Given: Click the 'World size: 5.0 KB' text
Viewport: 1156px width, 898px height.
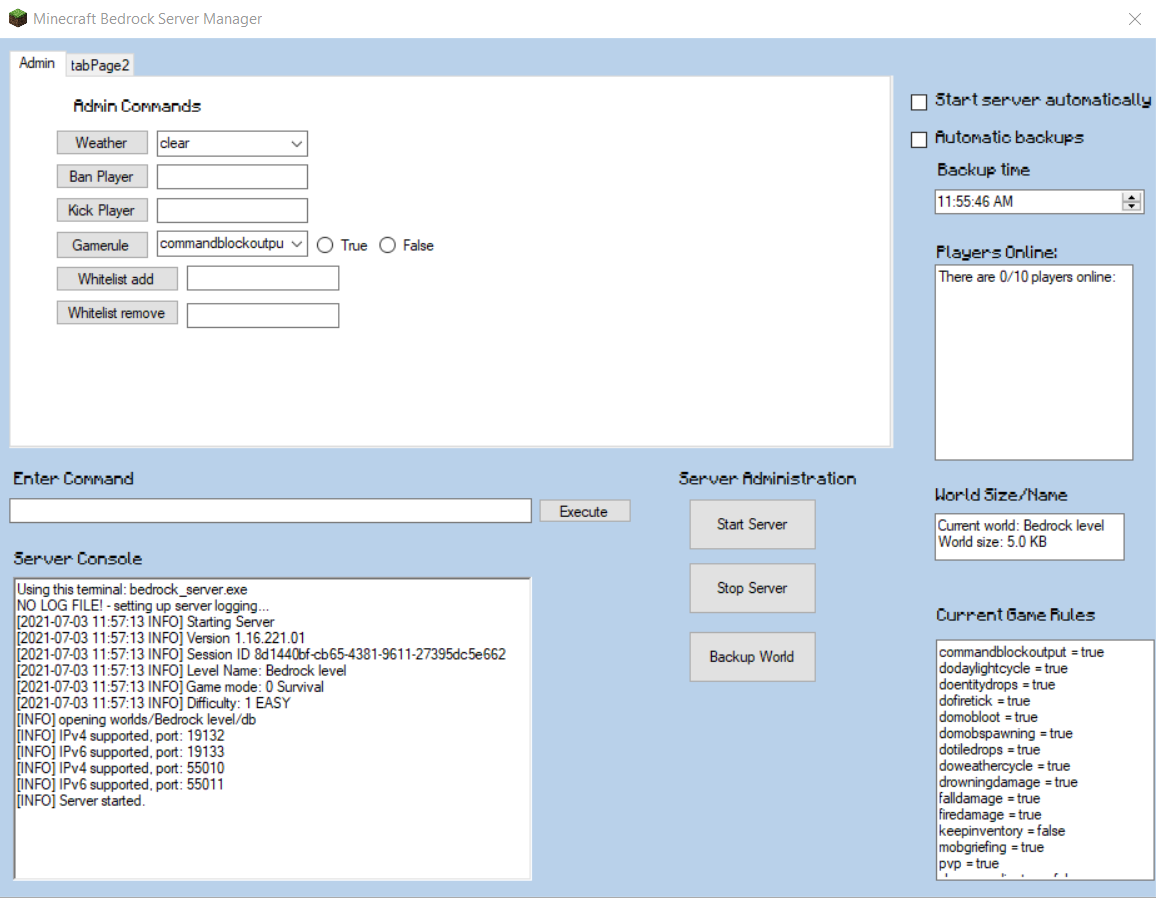Looking at the screenshot, I should (992, 542).
